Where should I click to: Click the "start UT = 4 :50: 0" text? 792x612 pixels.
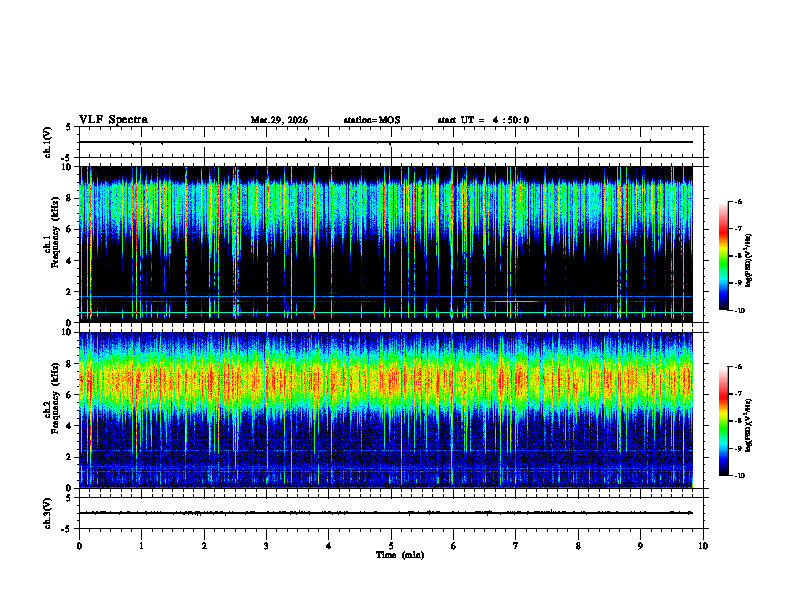483,120
